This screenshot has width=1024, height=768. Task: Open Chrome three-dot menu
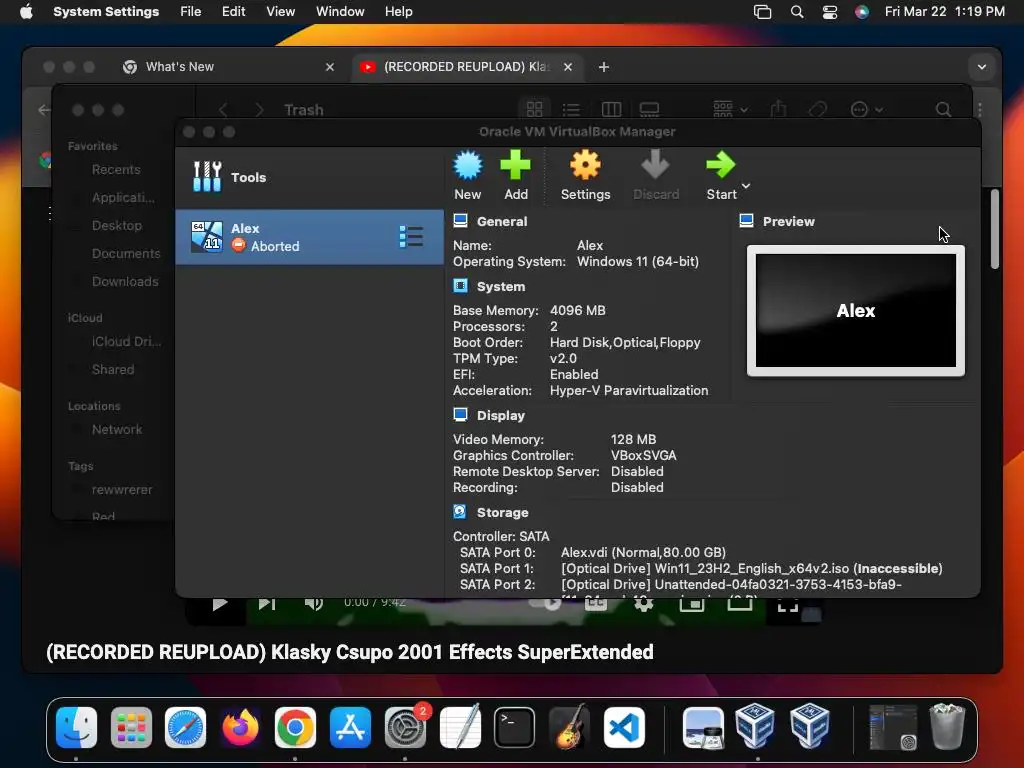[980, 110]
